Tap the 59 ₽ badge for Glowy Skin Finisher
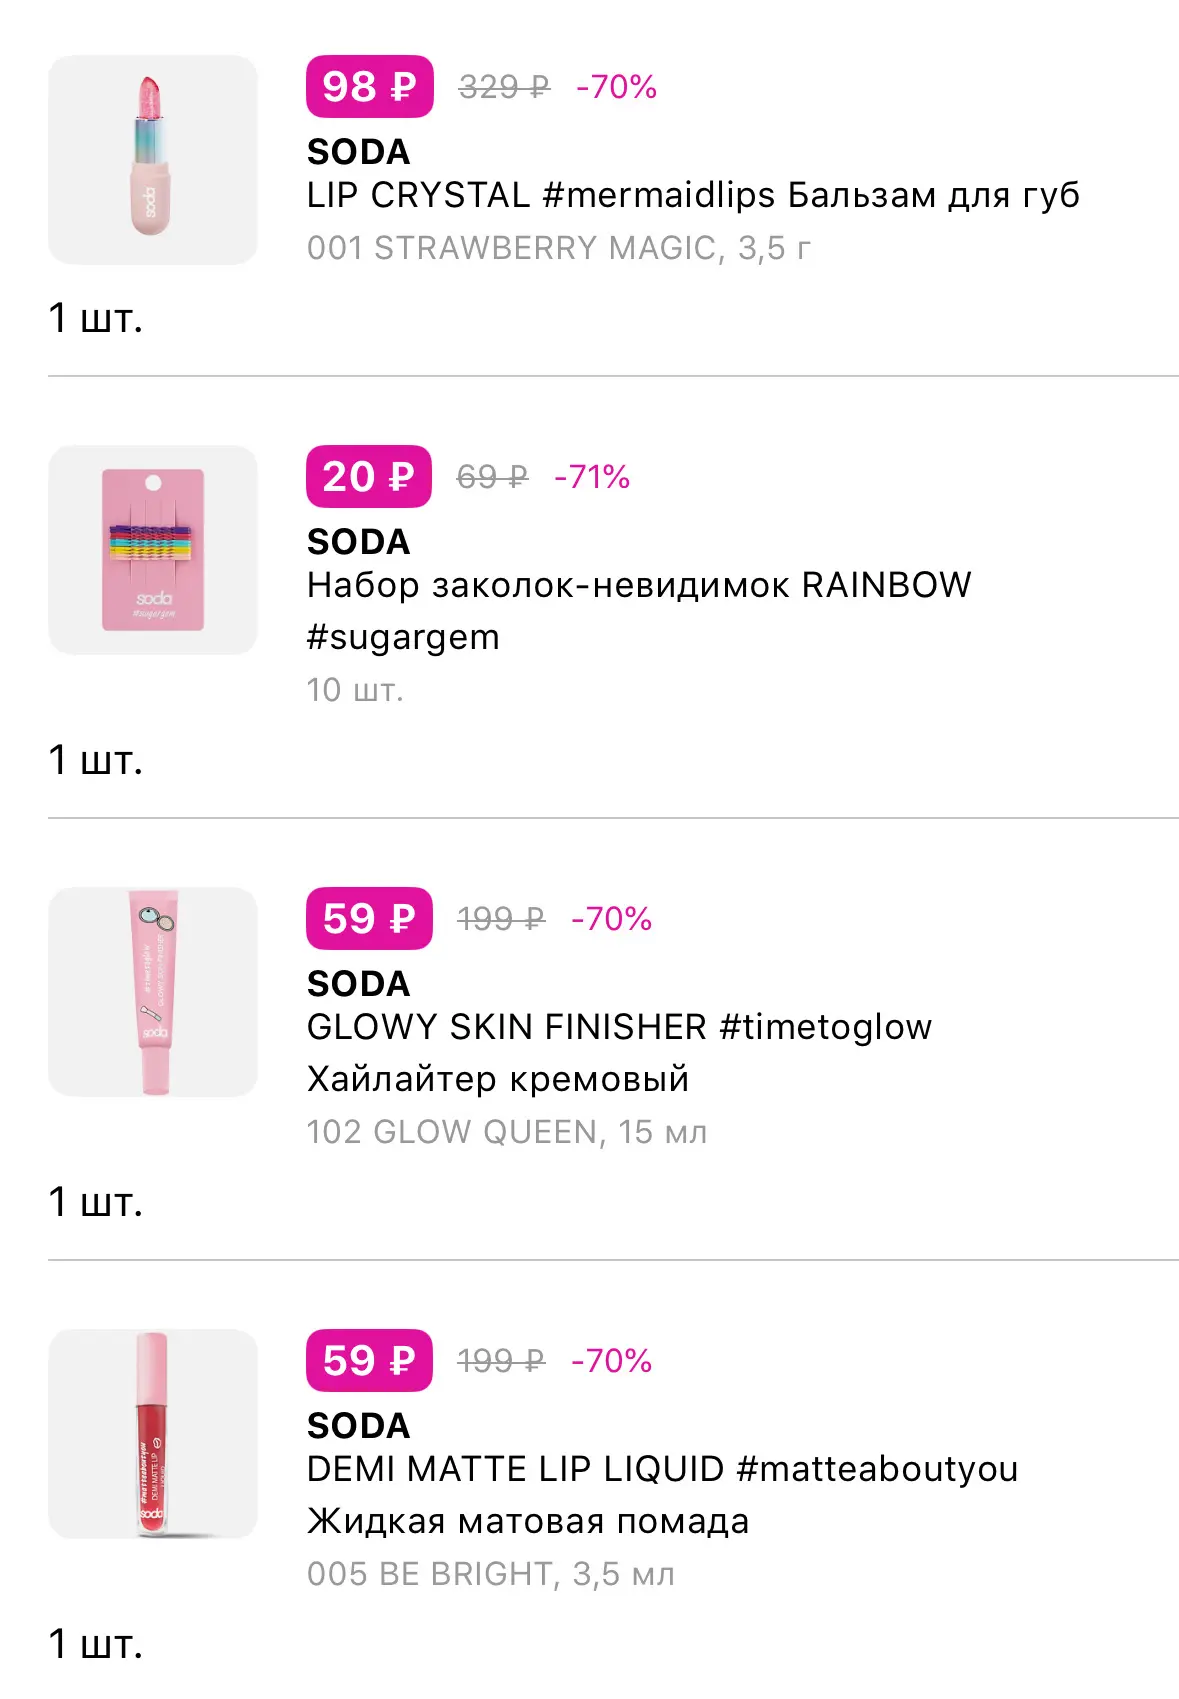 370,919
